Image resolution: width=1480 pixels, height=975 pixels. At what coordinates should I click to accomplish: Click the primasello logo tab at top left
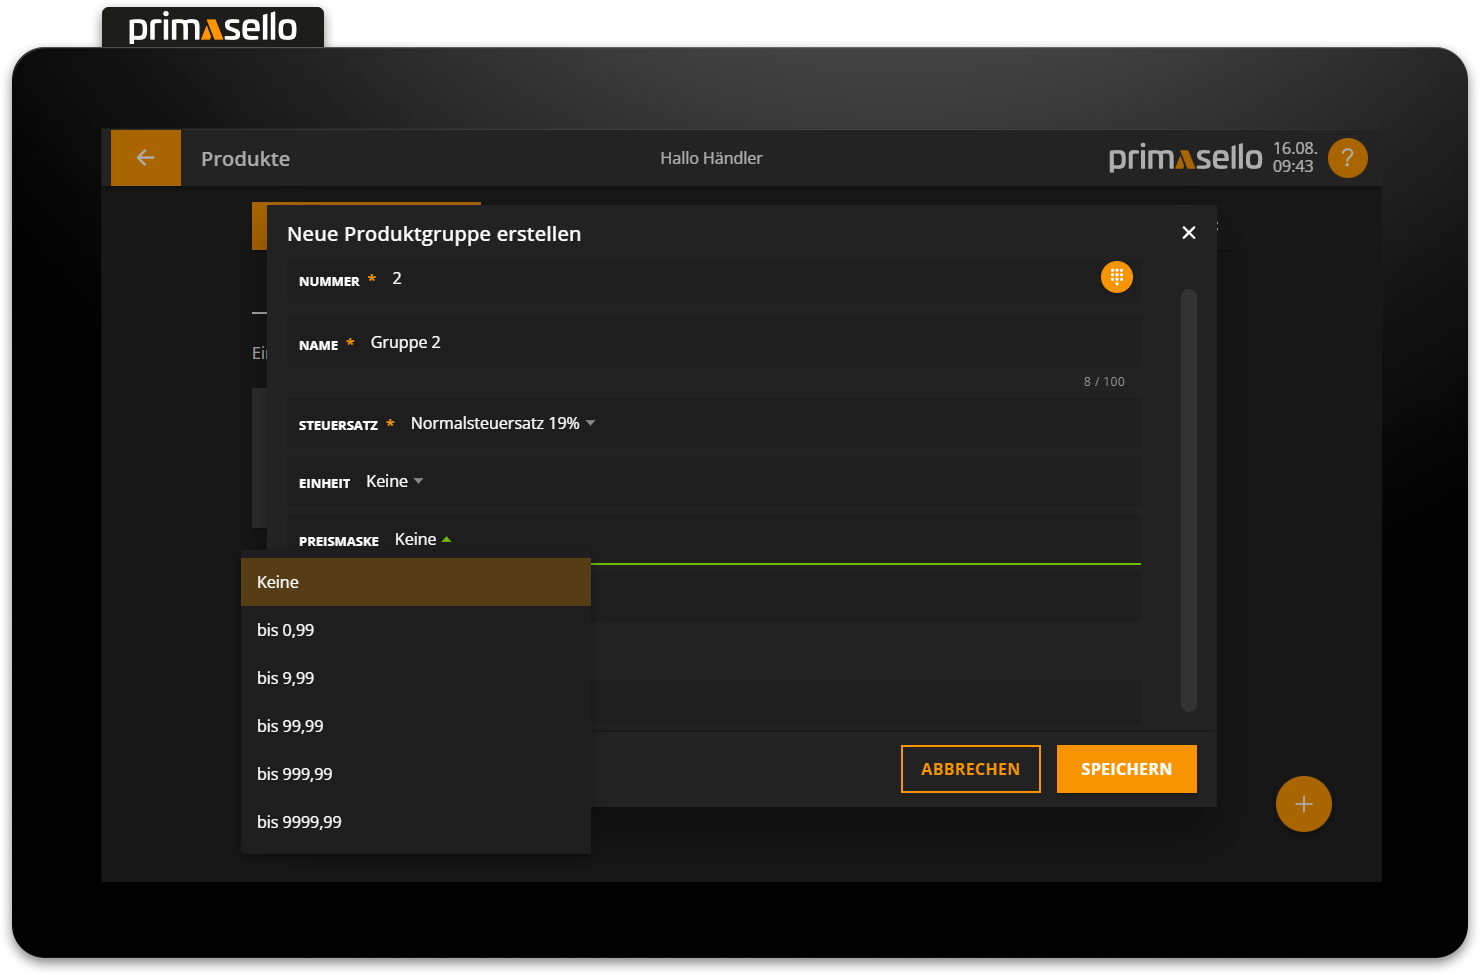(213, 27)
